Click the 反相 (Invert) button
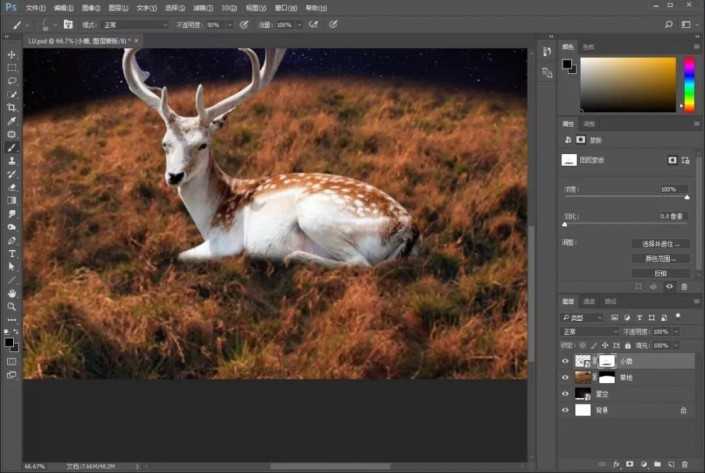 [661, 272]
